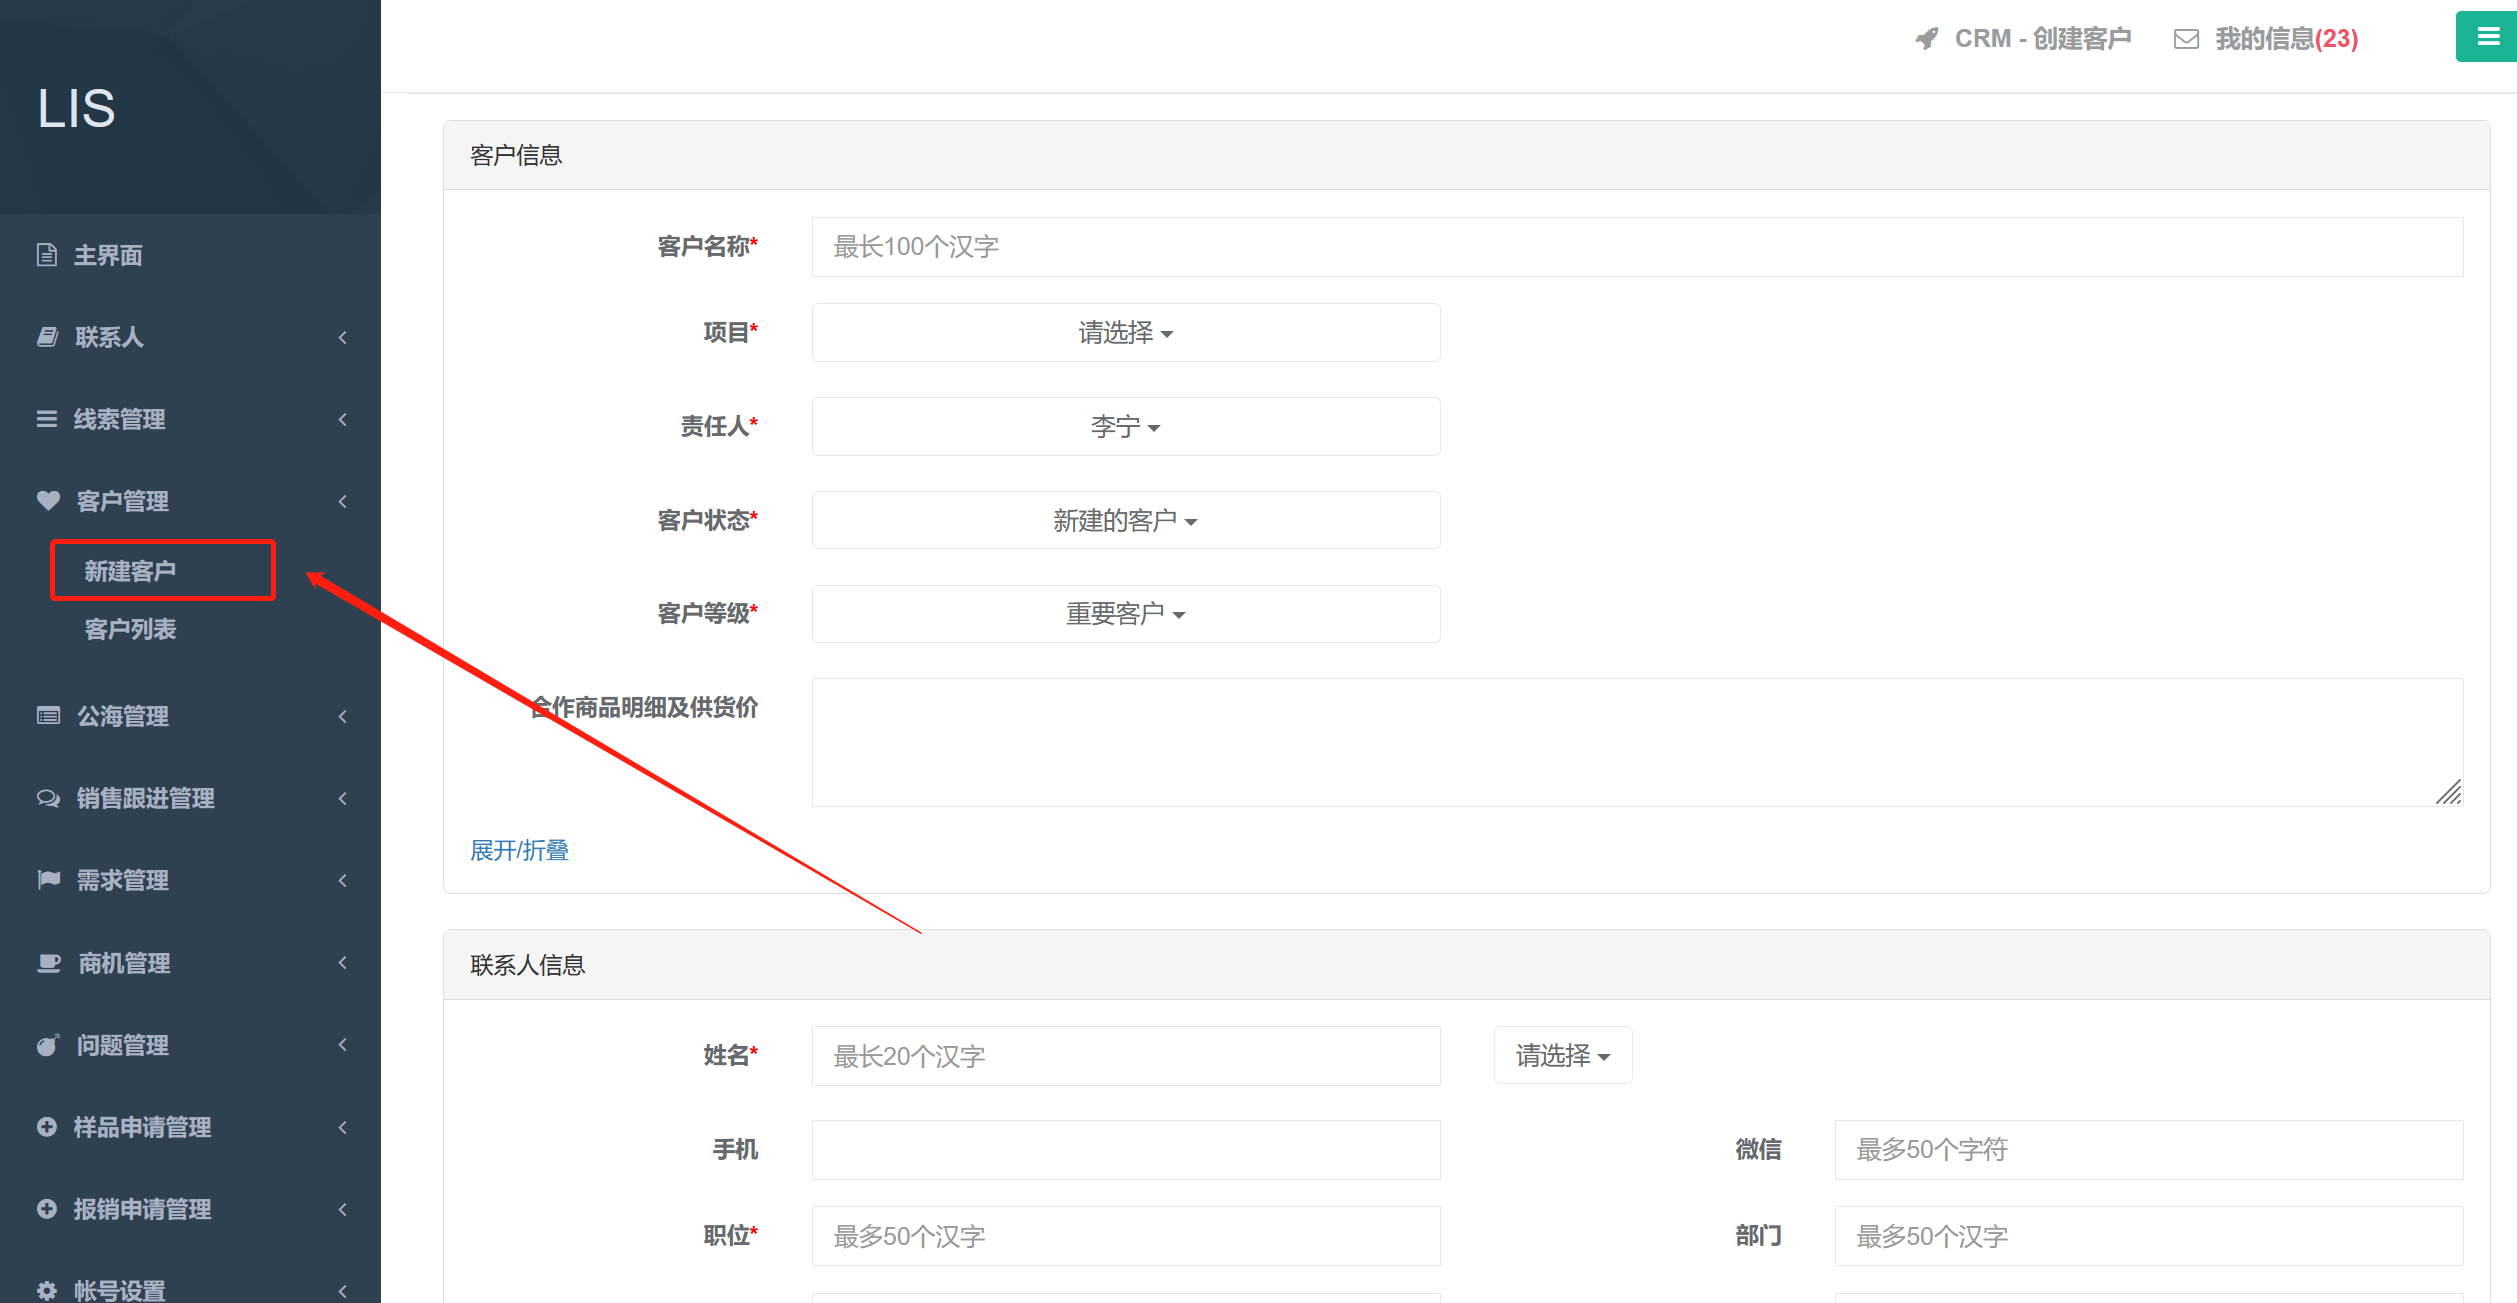Click the document icon beside 主界面
Viewport: 2517px width, 1303px height.
(47, 255)
